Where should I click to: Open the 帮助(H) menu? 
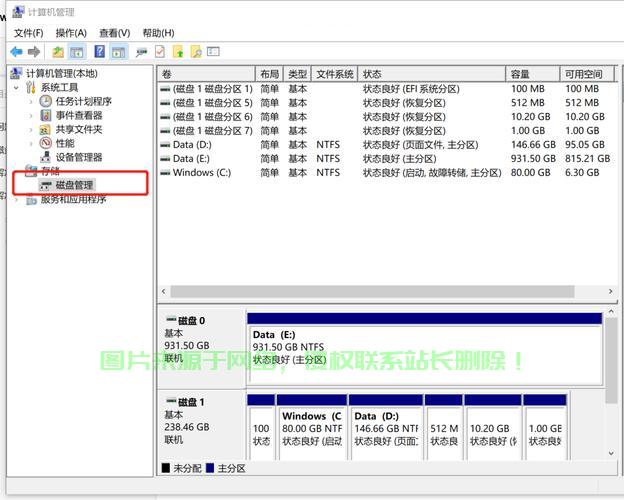(158, 33)
